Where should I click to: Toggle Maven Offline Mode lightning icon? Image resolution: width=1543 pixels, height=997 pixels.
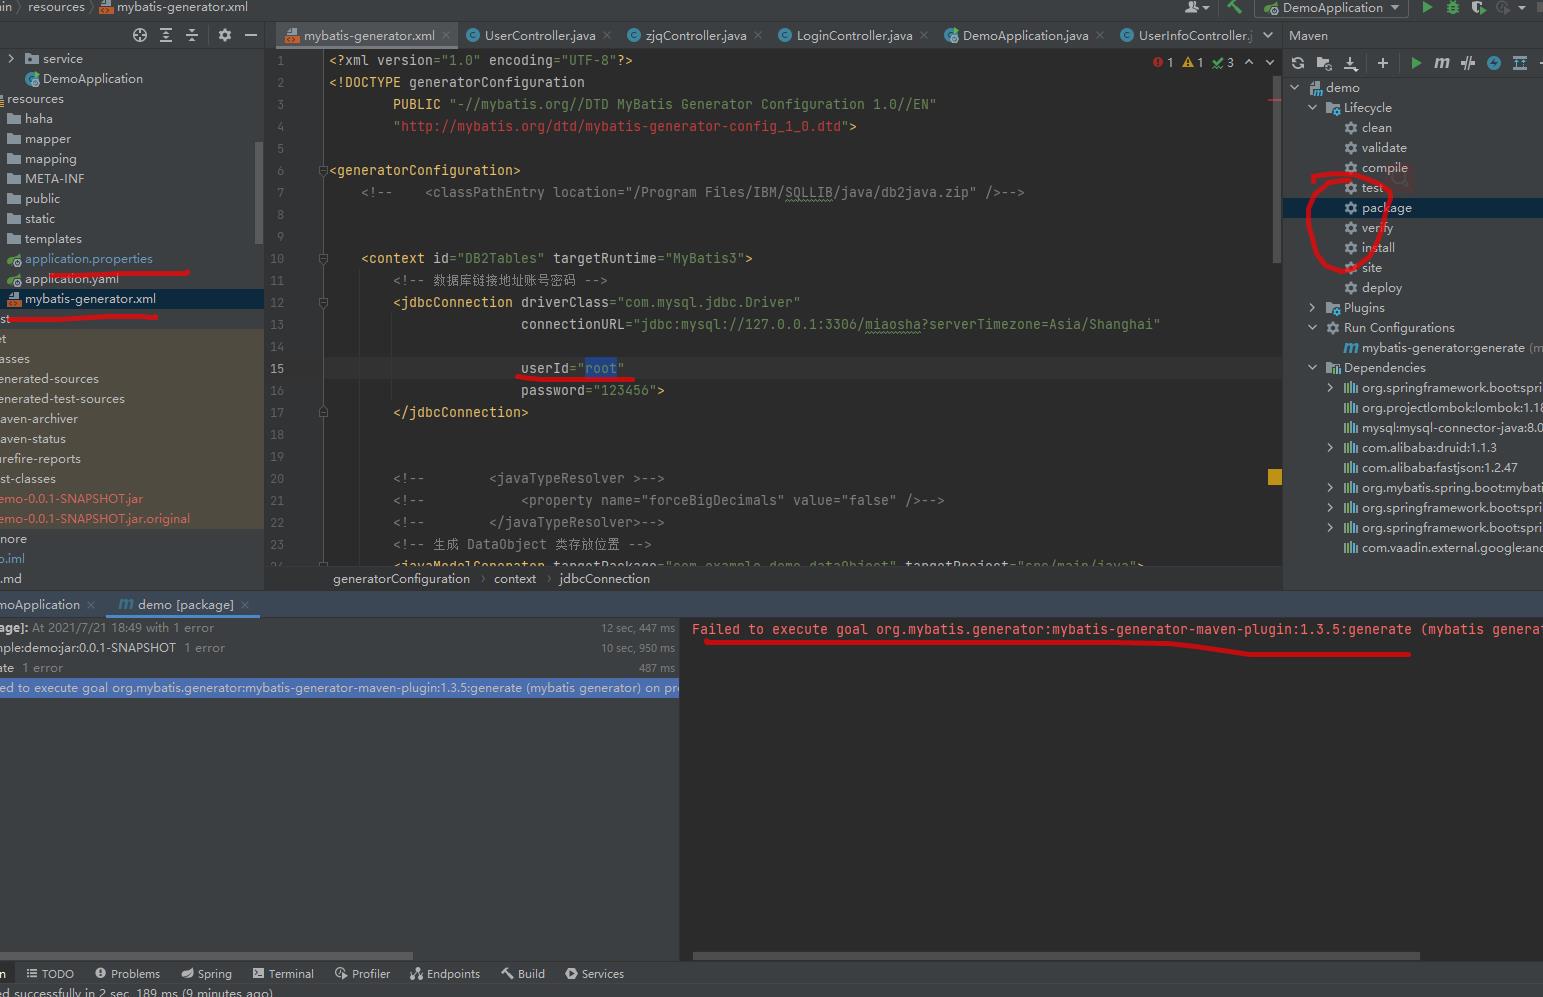[x=1494, y=63]
